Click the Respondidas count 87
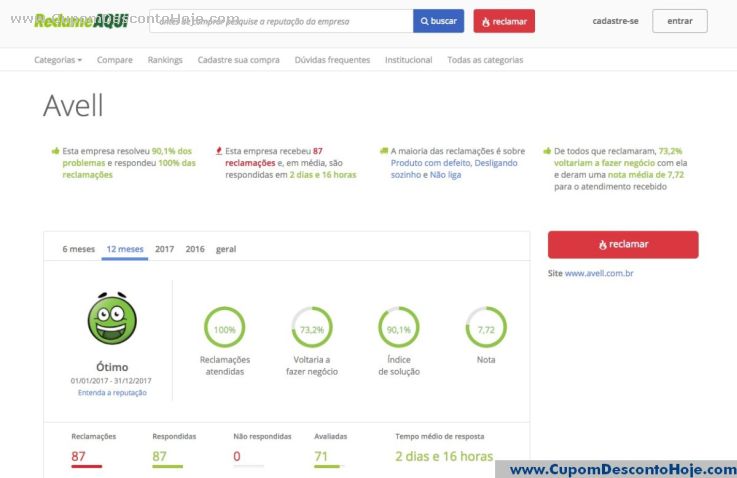The image size is (737, 478). pos(159,456)
